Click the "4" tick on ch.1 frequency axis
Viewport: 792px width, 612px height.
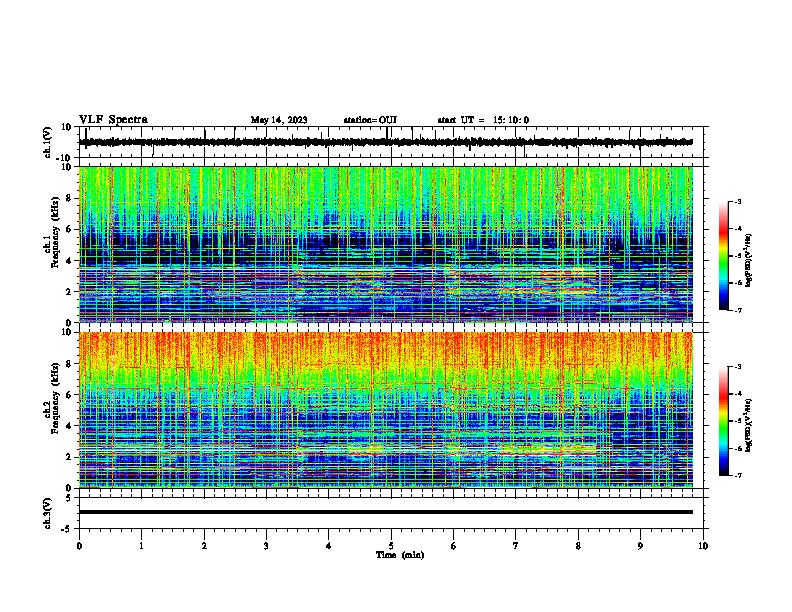click(x=69, y=261)
